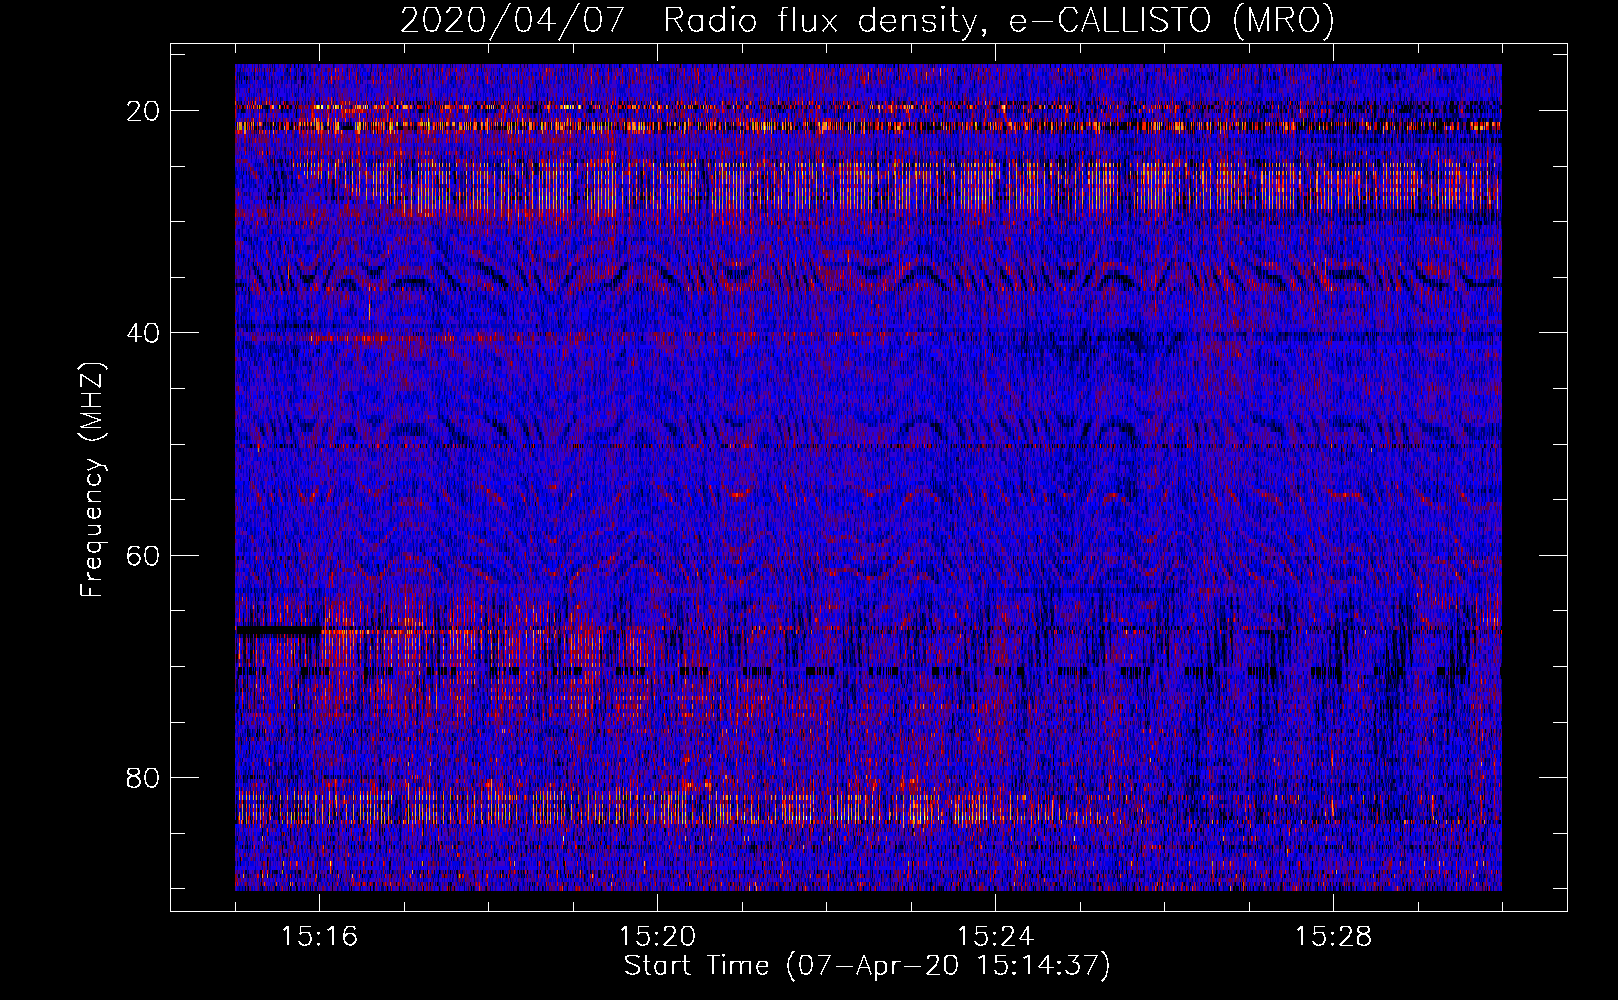Click the plot title '2020/04/07 Radio flux density'
1618x1000 pixels.
pos(687,21)
